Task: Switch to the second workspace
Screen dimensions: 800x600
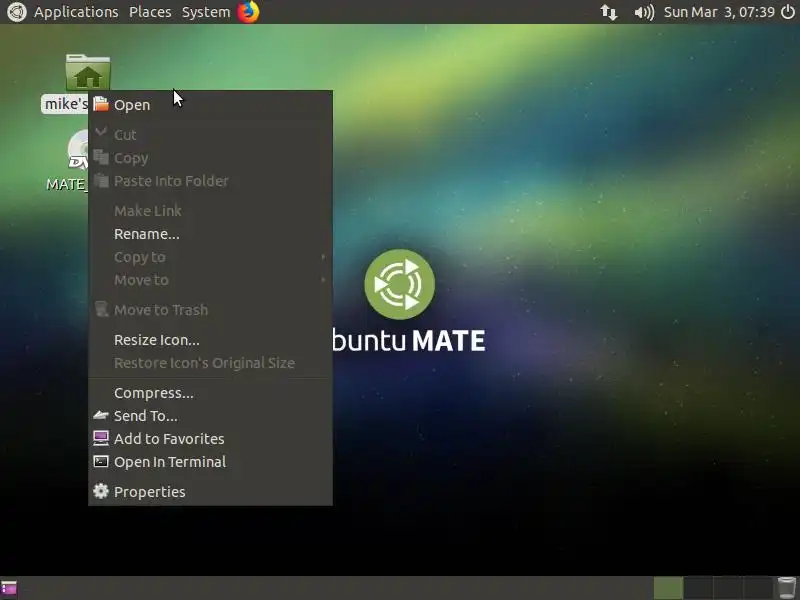Action: click(x=697, y=588)
